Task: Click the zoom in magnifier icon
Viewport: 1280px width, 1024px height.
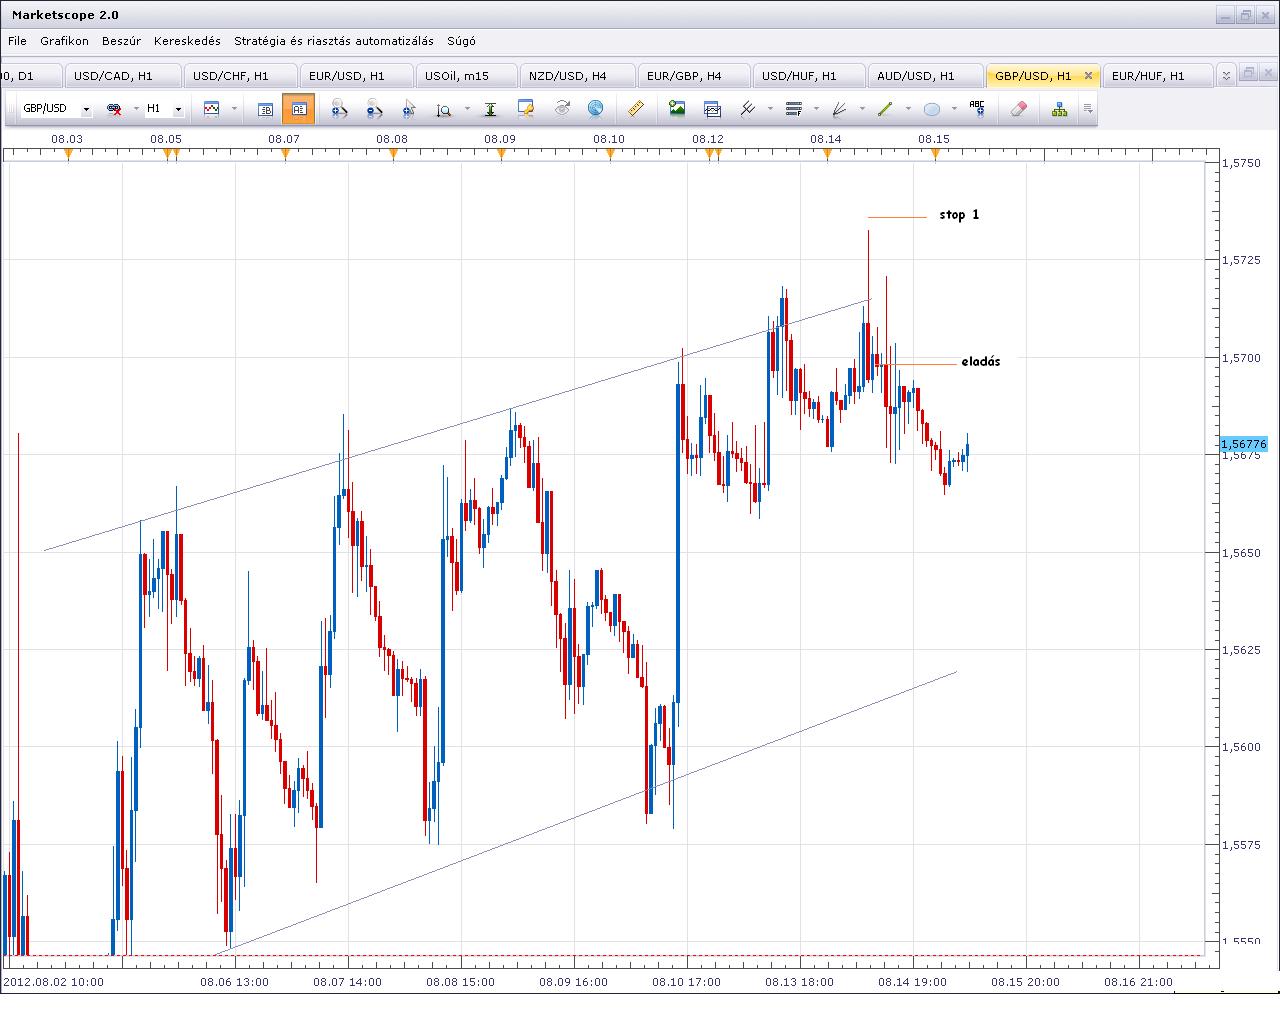Action: pyautogui.click(x=339, y=109)
